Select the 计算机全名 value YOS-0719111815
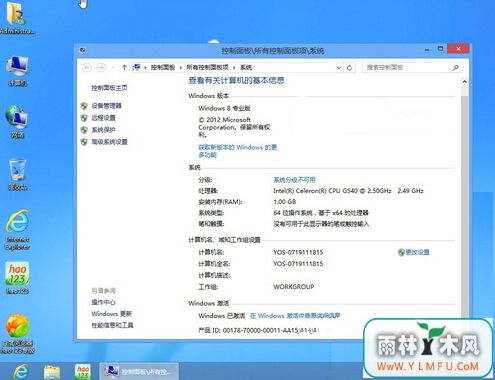The height and width of the screenshot is (380, 495). 298,264
